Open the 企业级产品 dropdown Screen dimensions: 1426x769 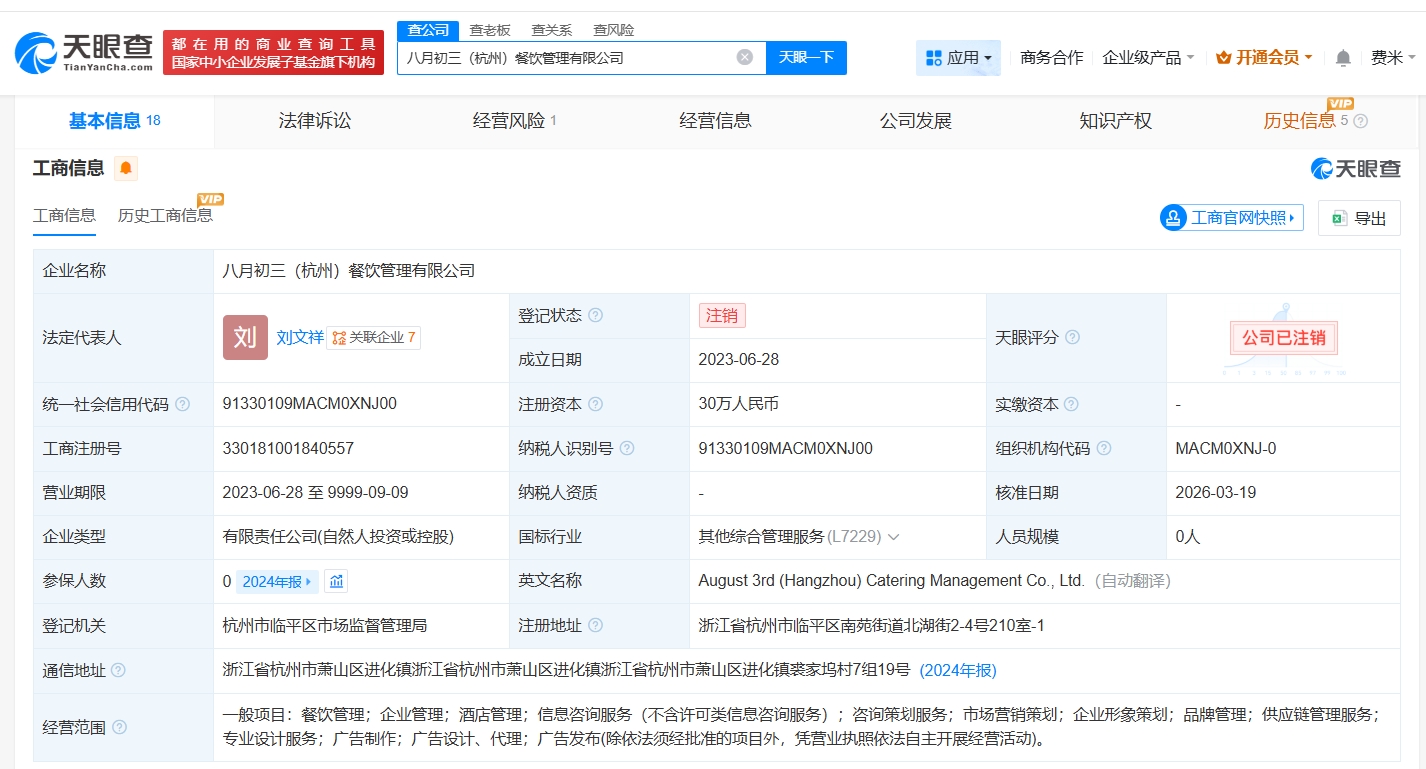pyautogui.click(x=1148, y=57)
